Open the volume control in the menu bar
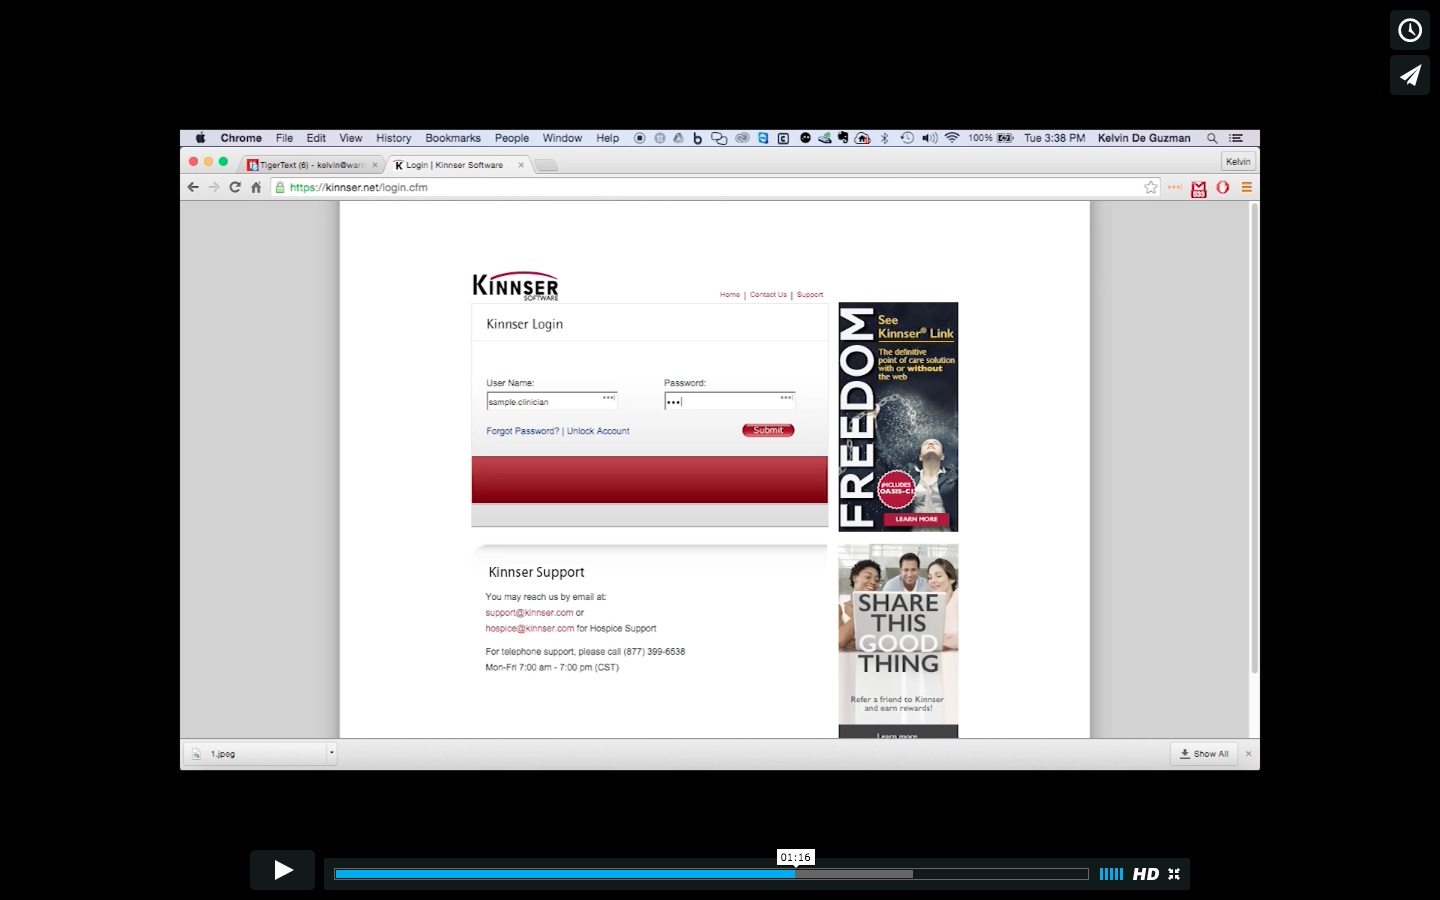The width and height of the screenshot is (1440, 900). point(928,138)
